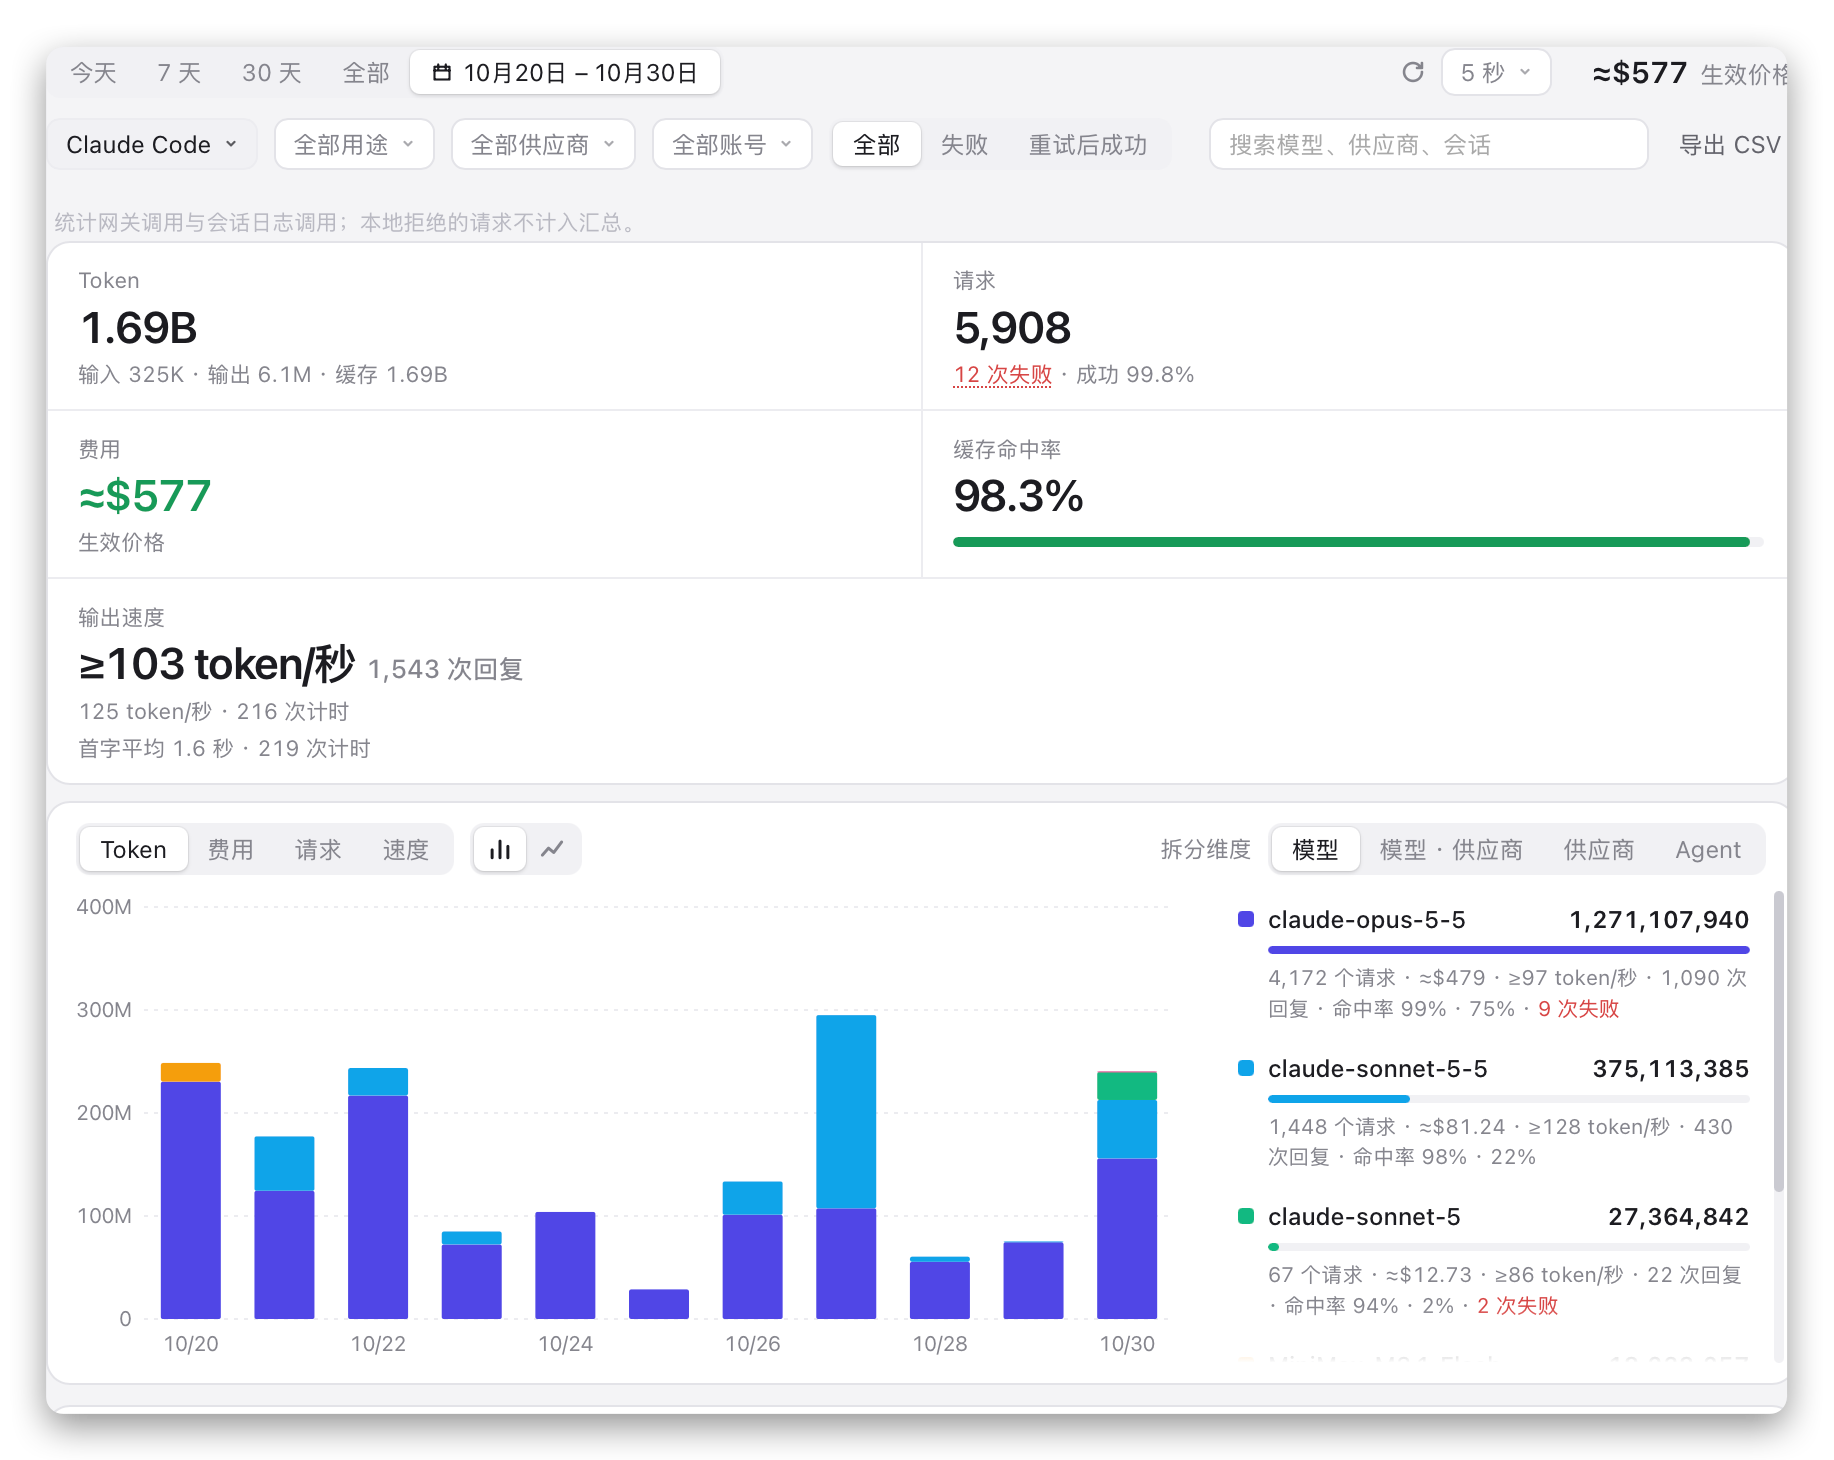The width and height of the screenshot is (1834, 1460).
Task: Switch chart metric to 请求
Action: click(318, 850)
